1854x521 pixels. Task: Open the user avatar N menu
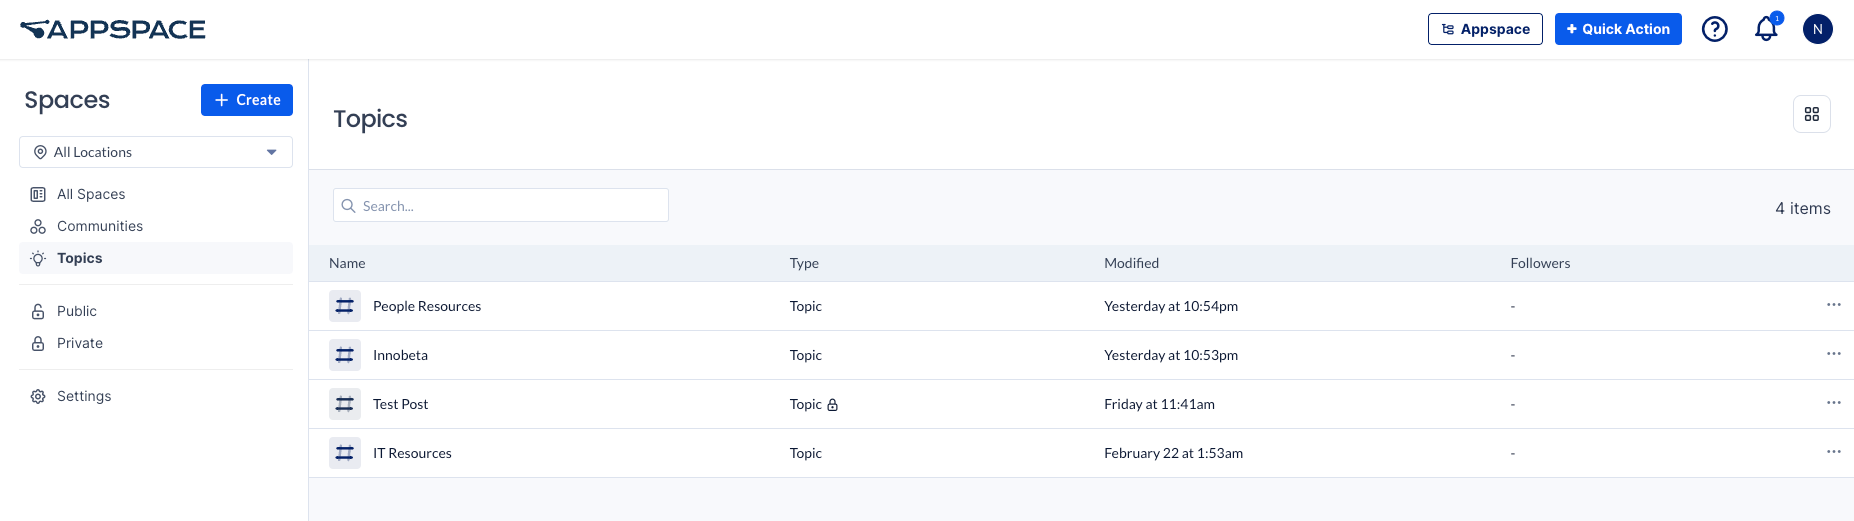point(1818,29)
